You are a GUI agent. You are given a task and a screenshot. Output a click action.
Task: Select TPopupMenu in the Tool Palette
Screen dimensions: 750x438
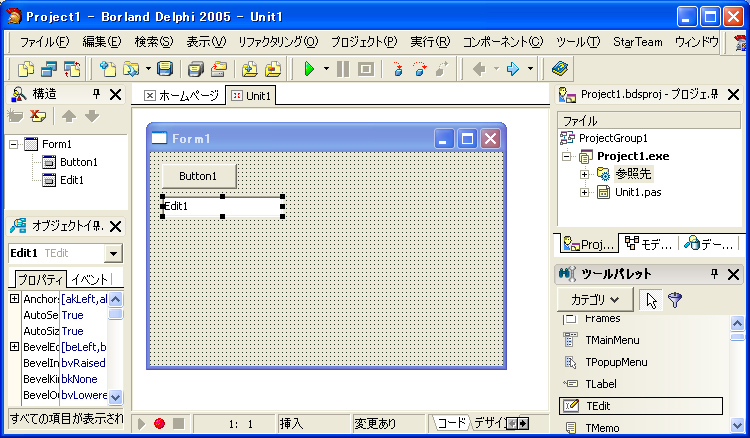[x=615, y=362]
